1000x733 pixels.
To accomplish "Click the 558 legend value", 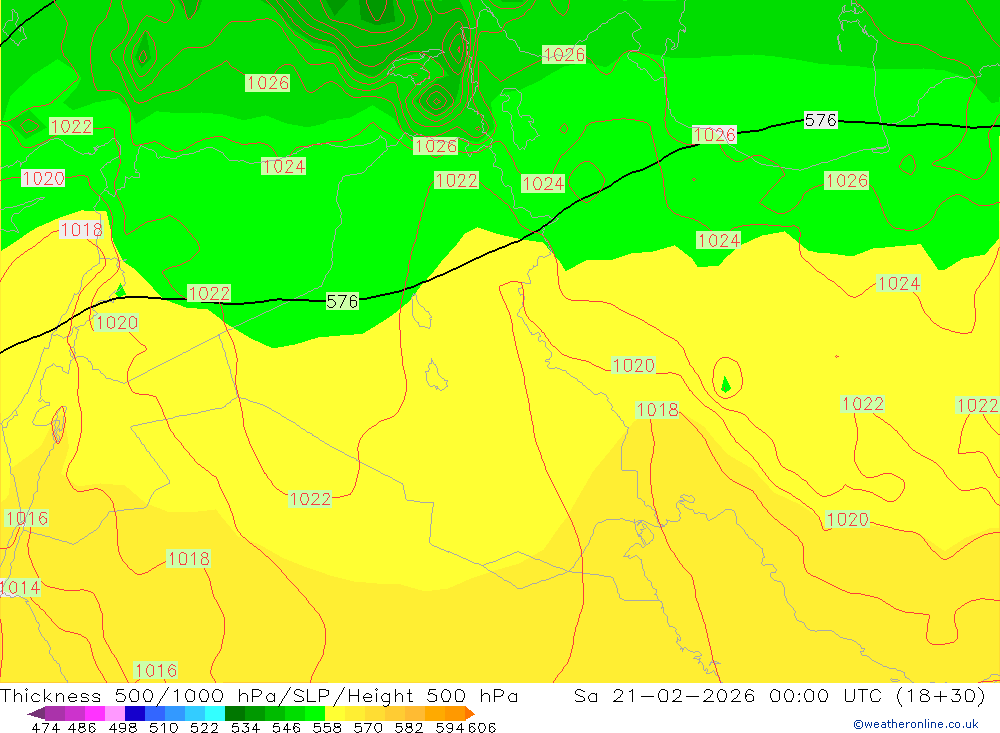I will click(327, 727).
